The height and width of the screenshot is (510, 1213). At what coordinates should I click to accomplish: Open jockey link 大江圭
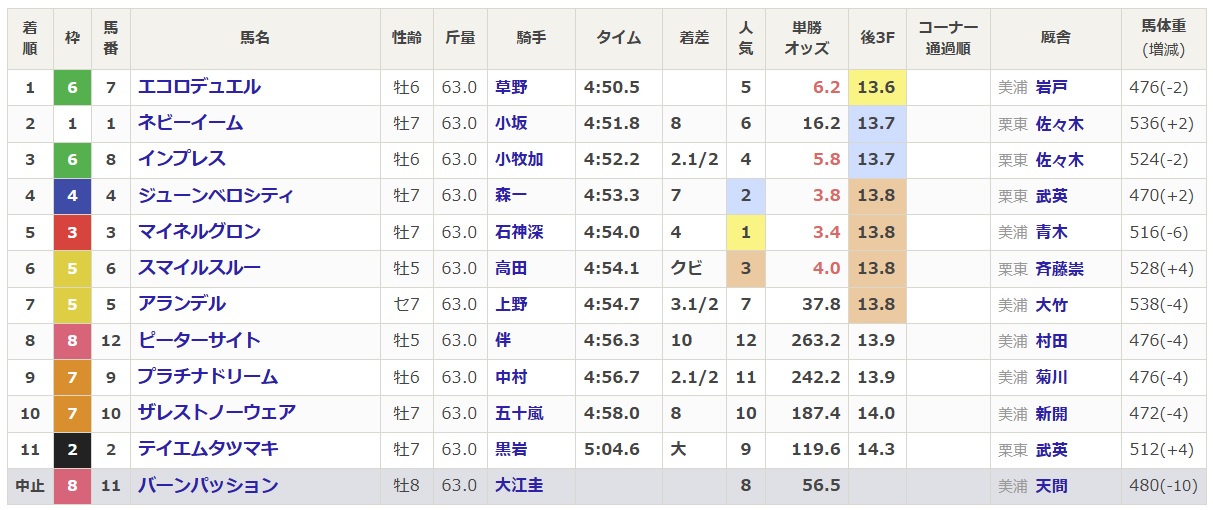pyautogui.click(x=519, y=486)
